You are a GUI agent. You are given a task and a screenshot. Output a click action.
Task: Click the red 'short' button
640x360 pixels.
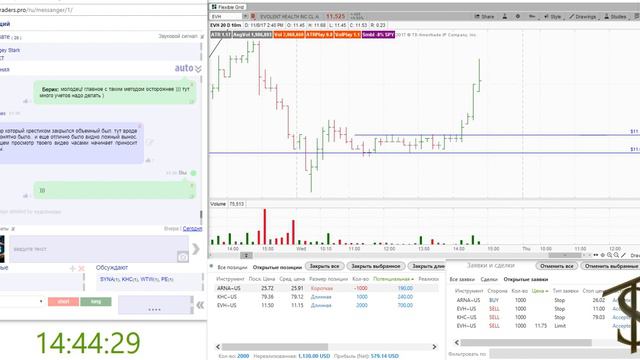(63, 302)
